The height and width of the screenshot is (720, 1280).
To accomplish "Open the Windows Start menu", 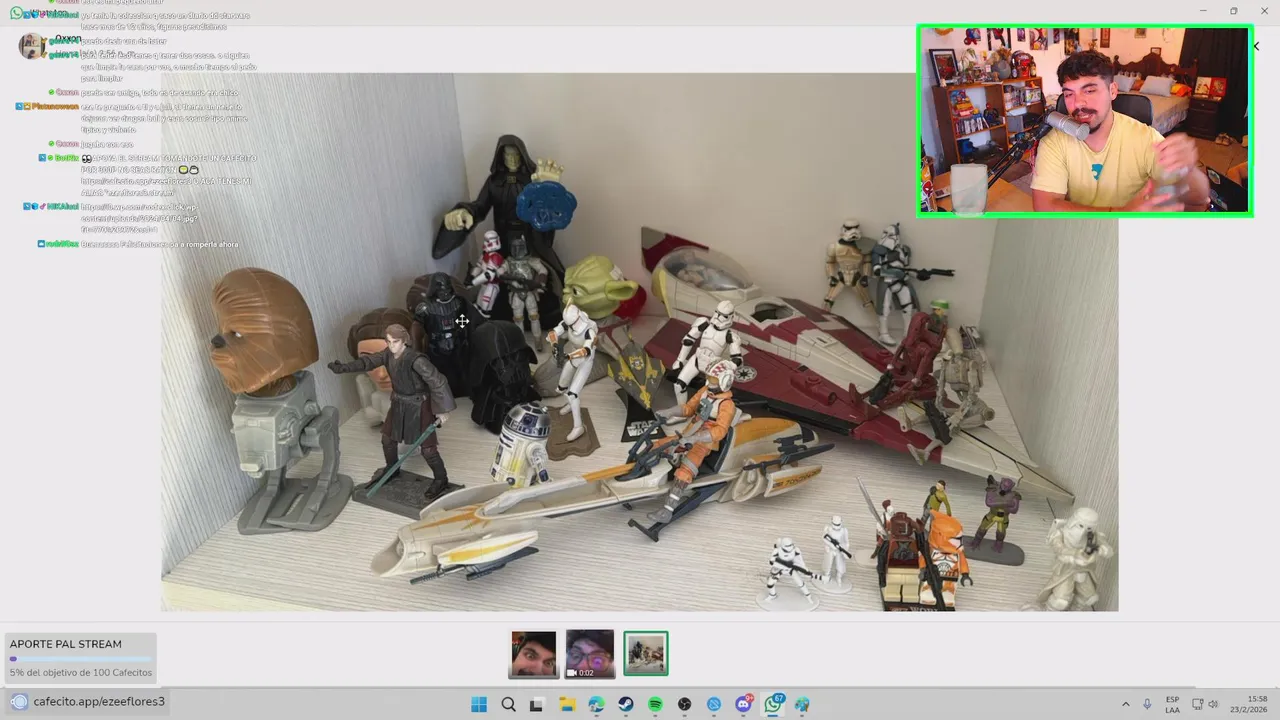I will [x=479, y=704].
